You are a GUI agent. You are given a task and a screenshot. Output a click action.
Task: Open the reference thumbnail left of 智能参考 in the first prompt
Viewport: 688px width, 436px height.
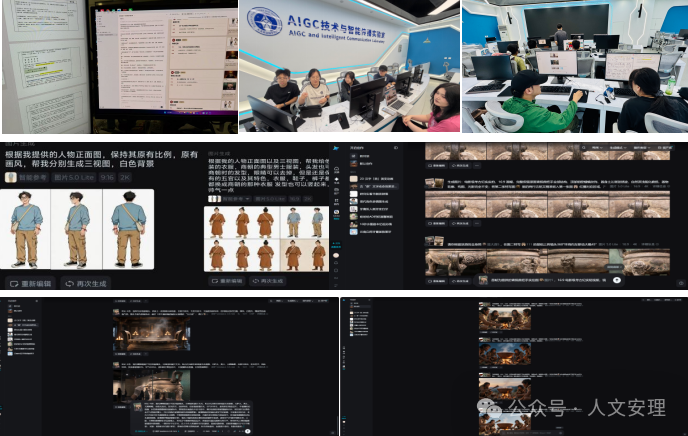coord(11,178)
